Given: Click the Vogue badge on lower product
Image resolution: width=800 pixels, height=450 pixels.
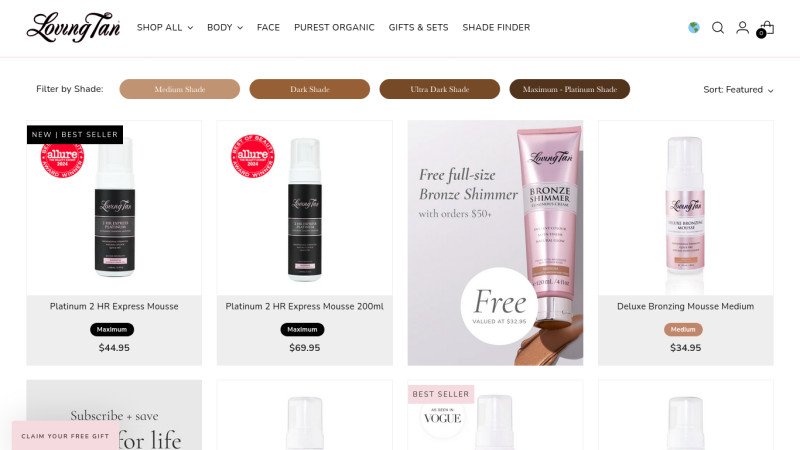Looking at the screenshot, I should click(442, 418).
